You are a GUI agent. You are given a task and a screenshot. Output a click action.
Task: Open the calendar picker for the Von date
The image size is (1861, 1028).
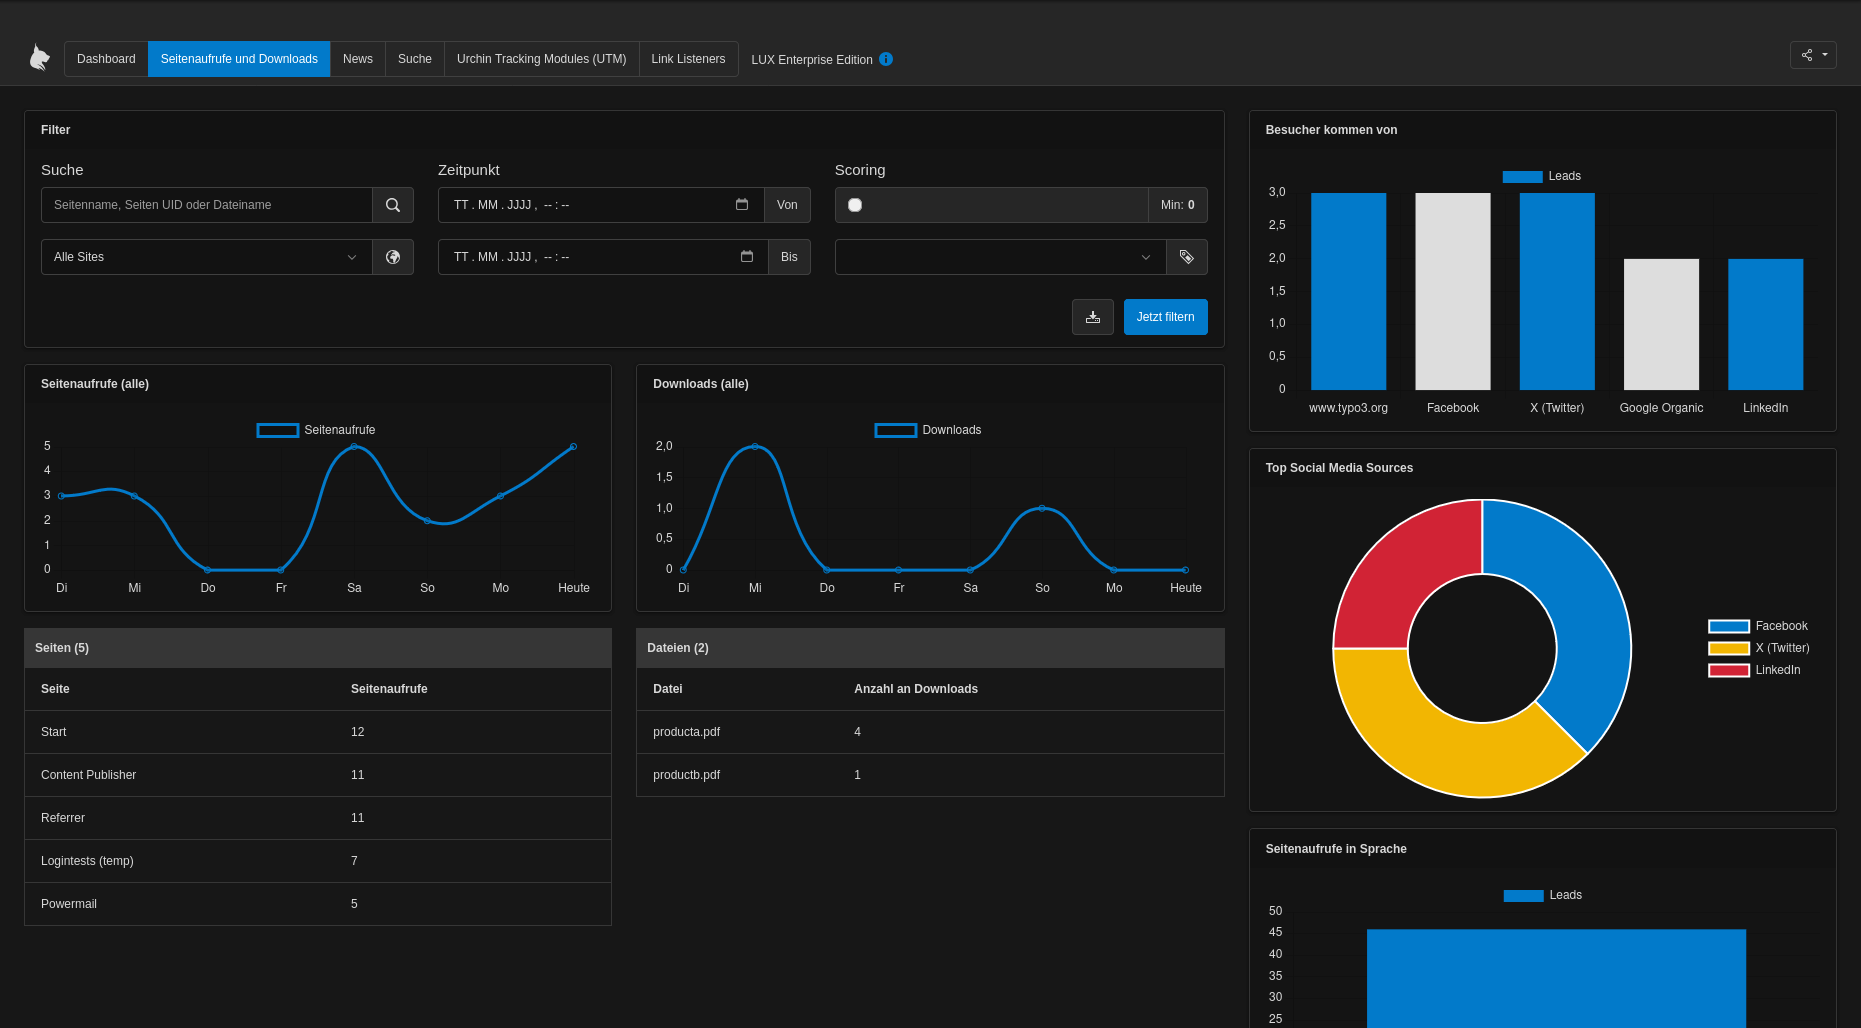point(742,205)
